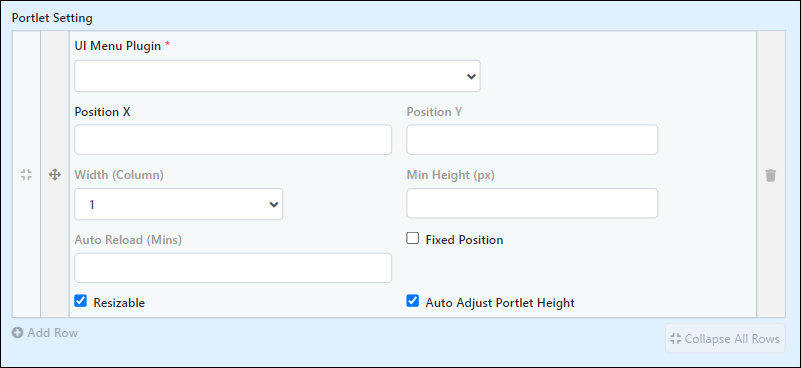Screen dimensions: 801x368
Task: Click the collapse row icon on left edge
Action: [26, 175]
